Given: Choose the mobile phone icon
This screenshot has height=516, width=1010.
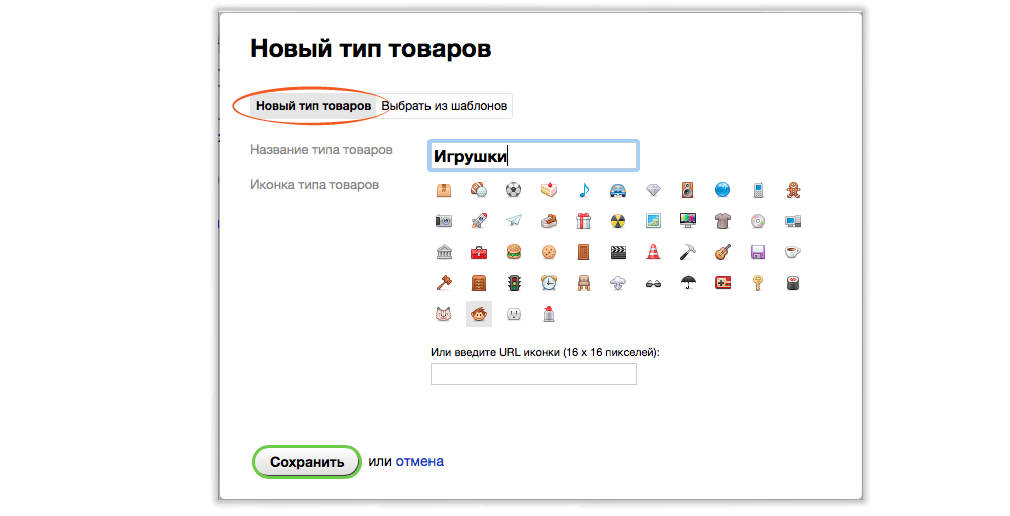Looking at the screenshot, I should (758, 190).
